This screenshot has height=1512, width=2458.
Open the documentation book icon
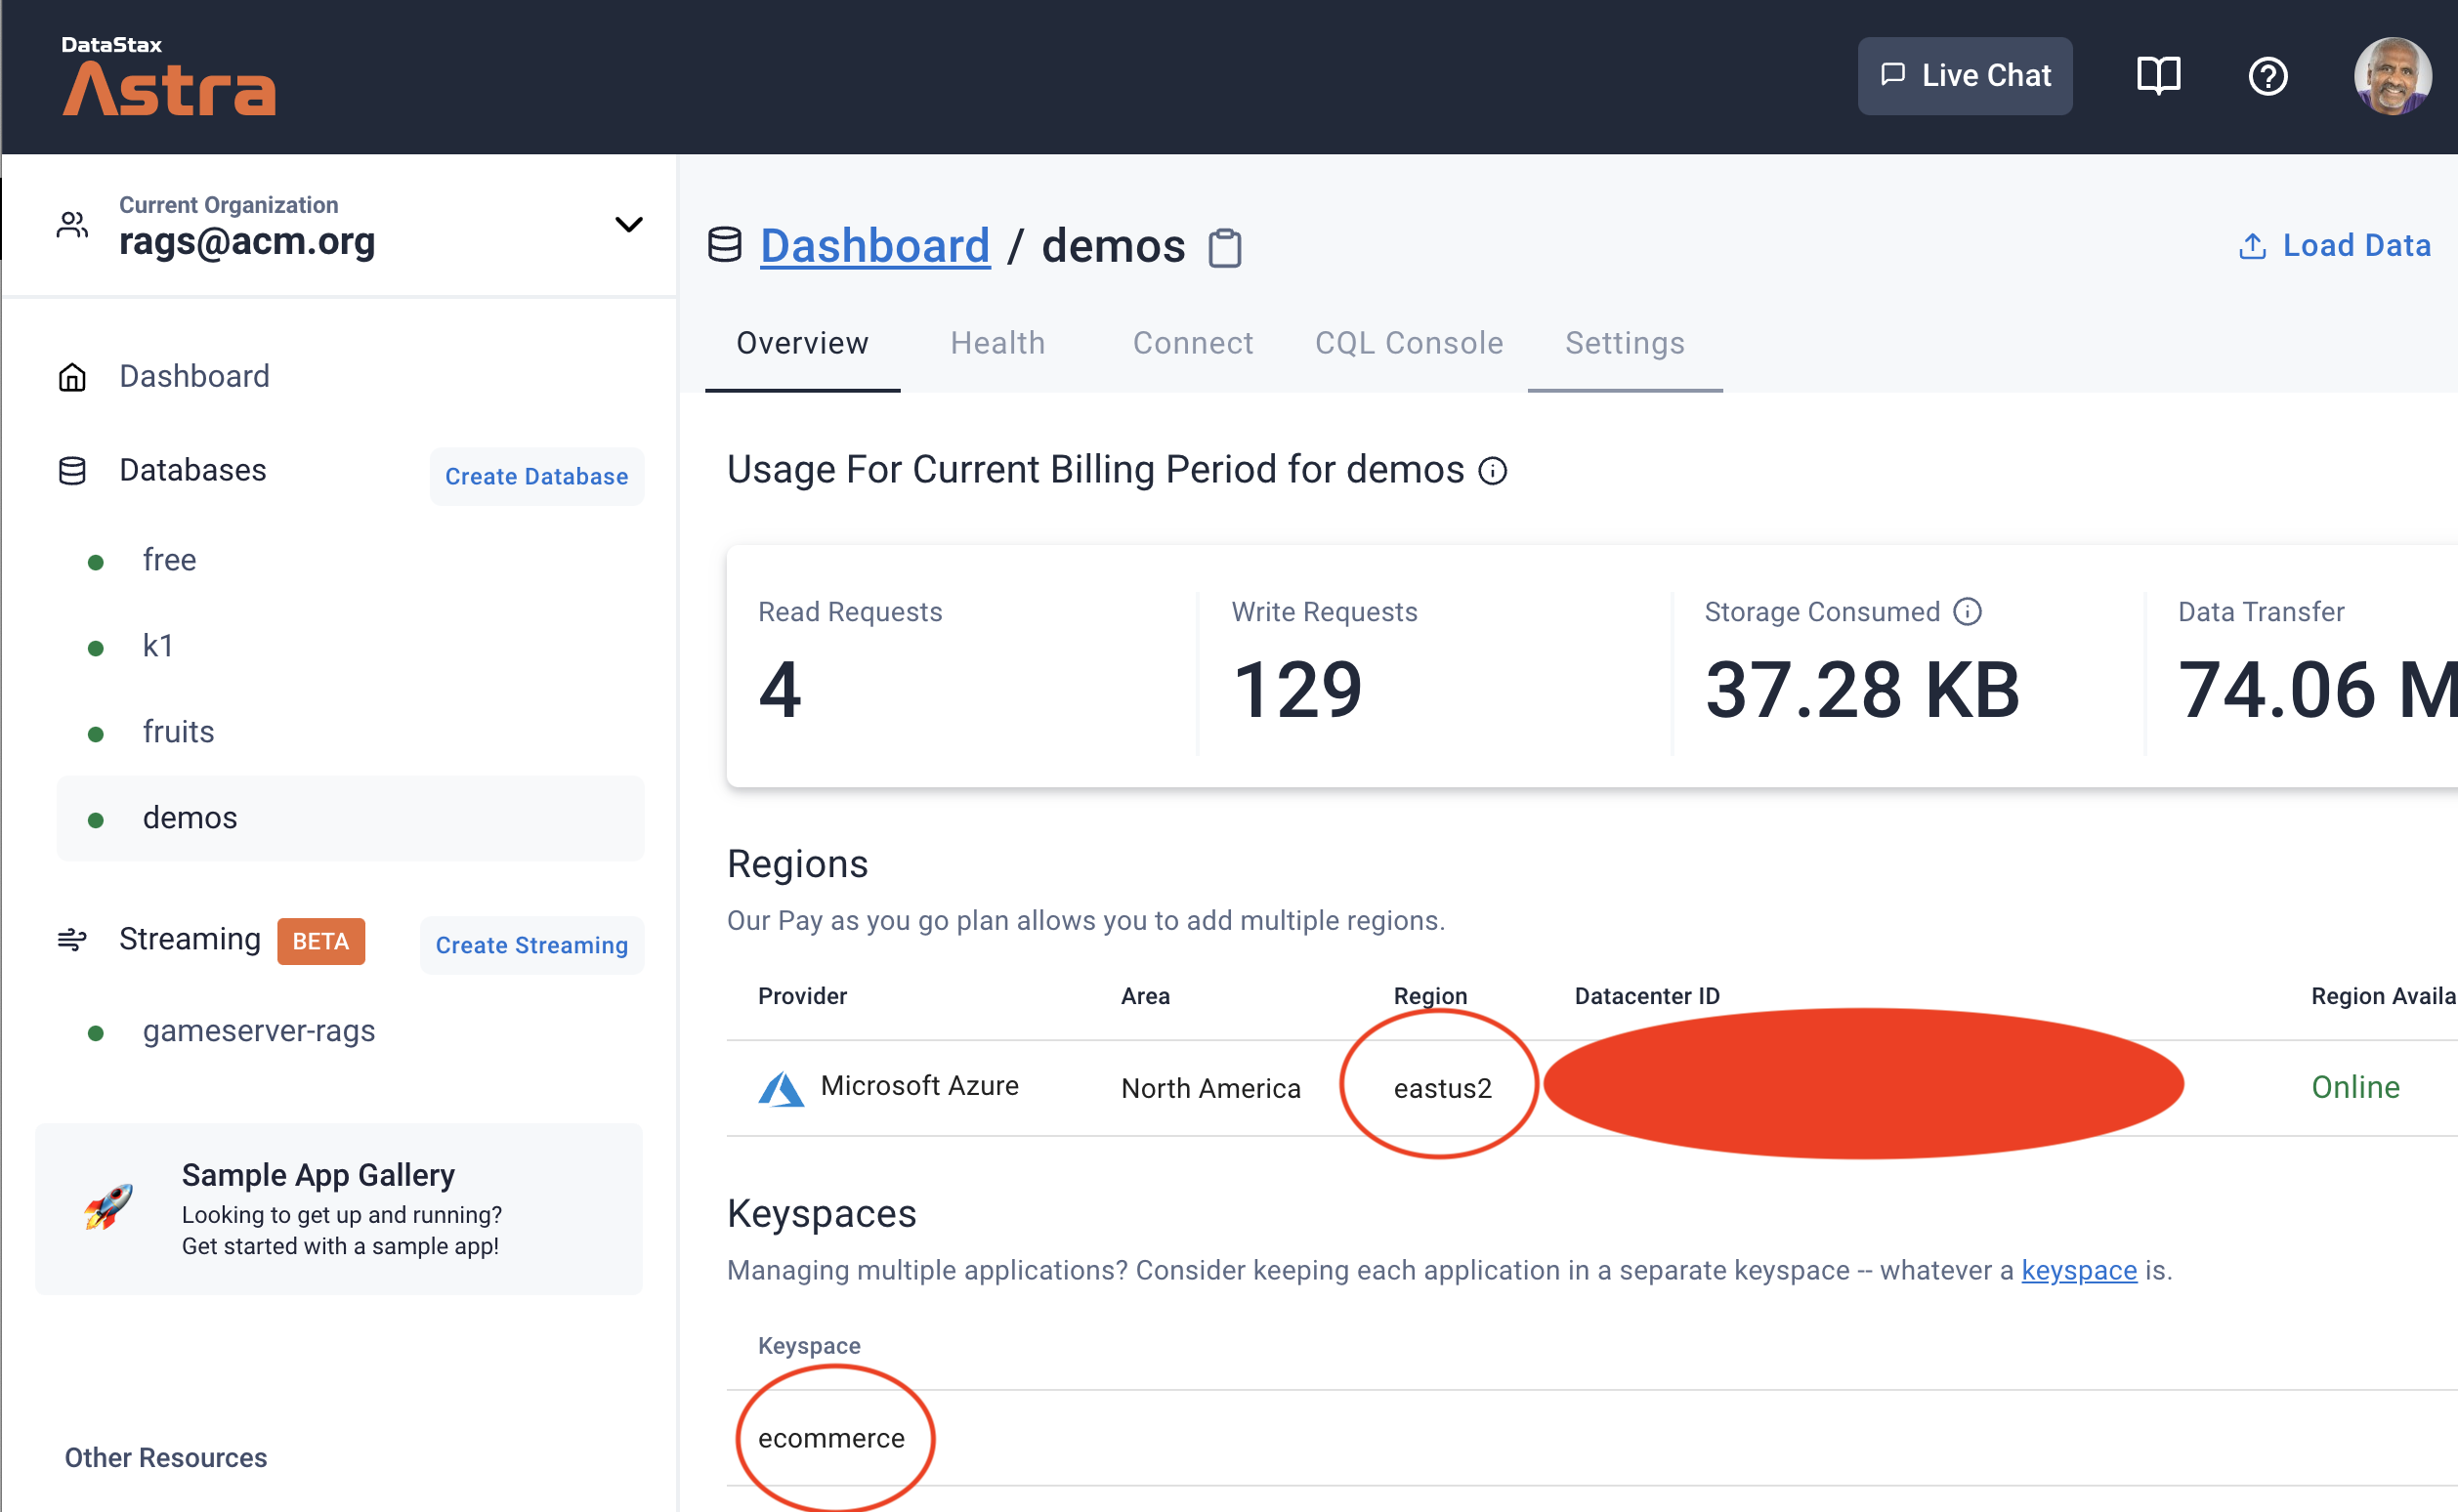click(x=2158, y=76)
